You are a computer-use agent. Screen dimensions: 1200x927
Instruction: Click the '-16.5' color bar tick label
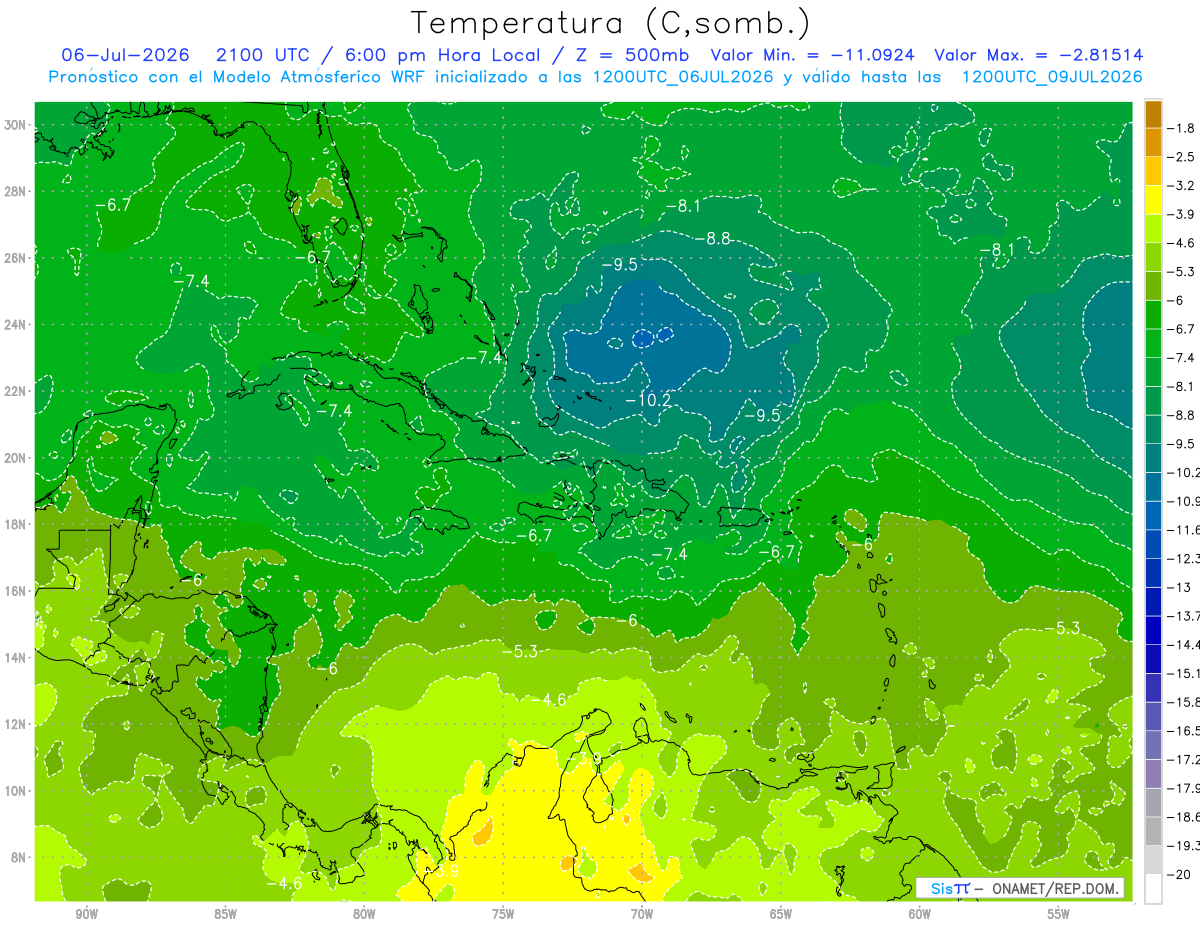pyautogui.click(x=1184, y=730)
